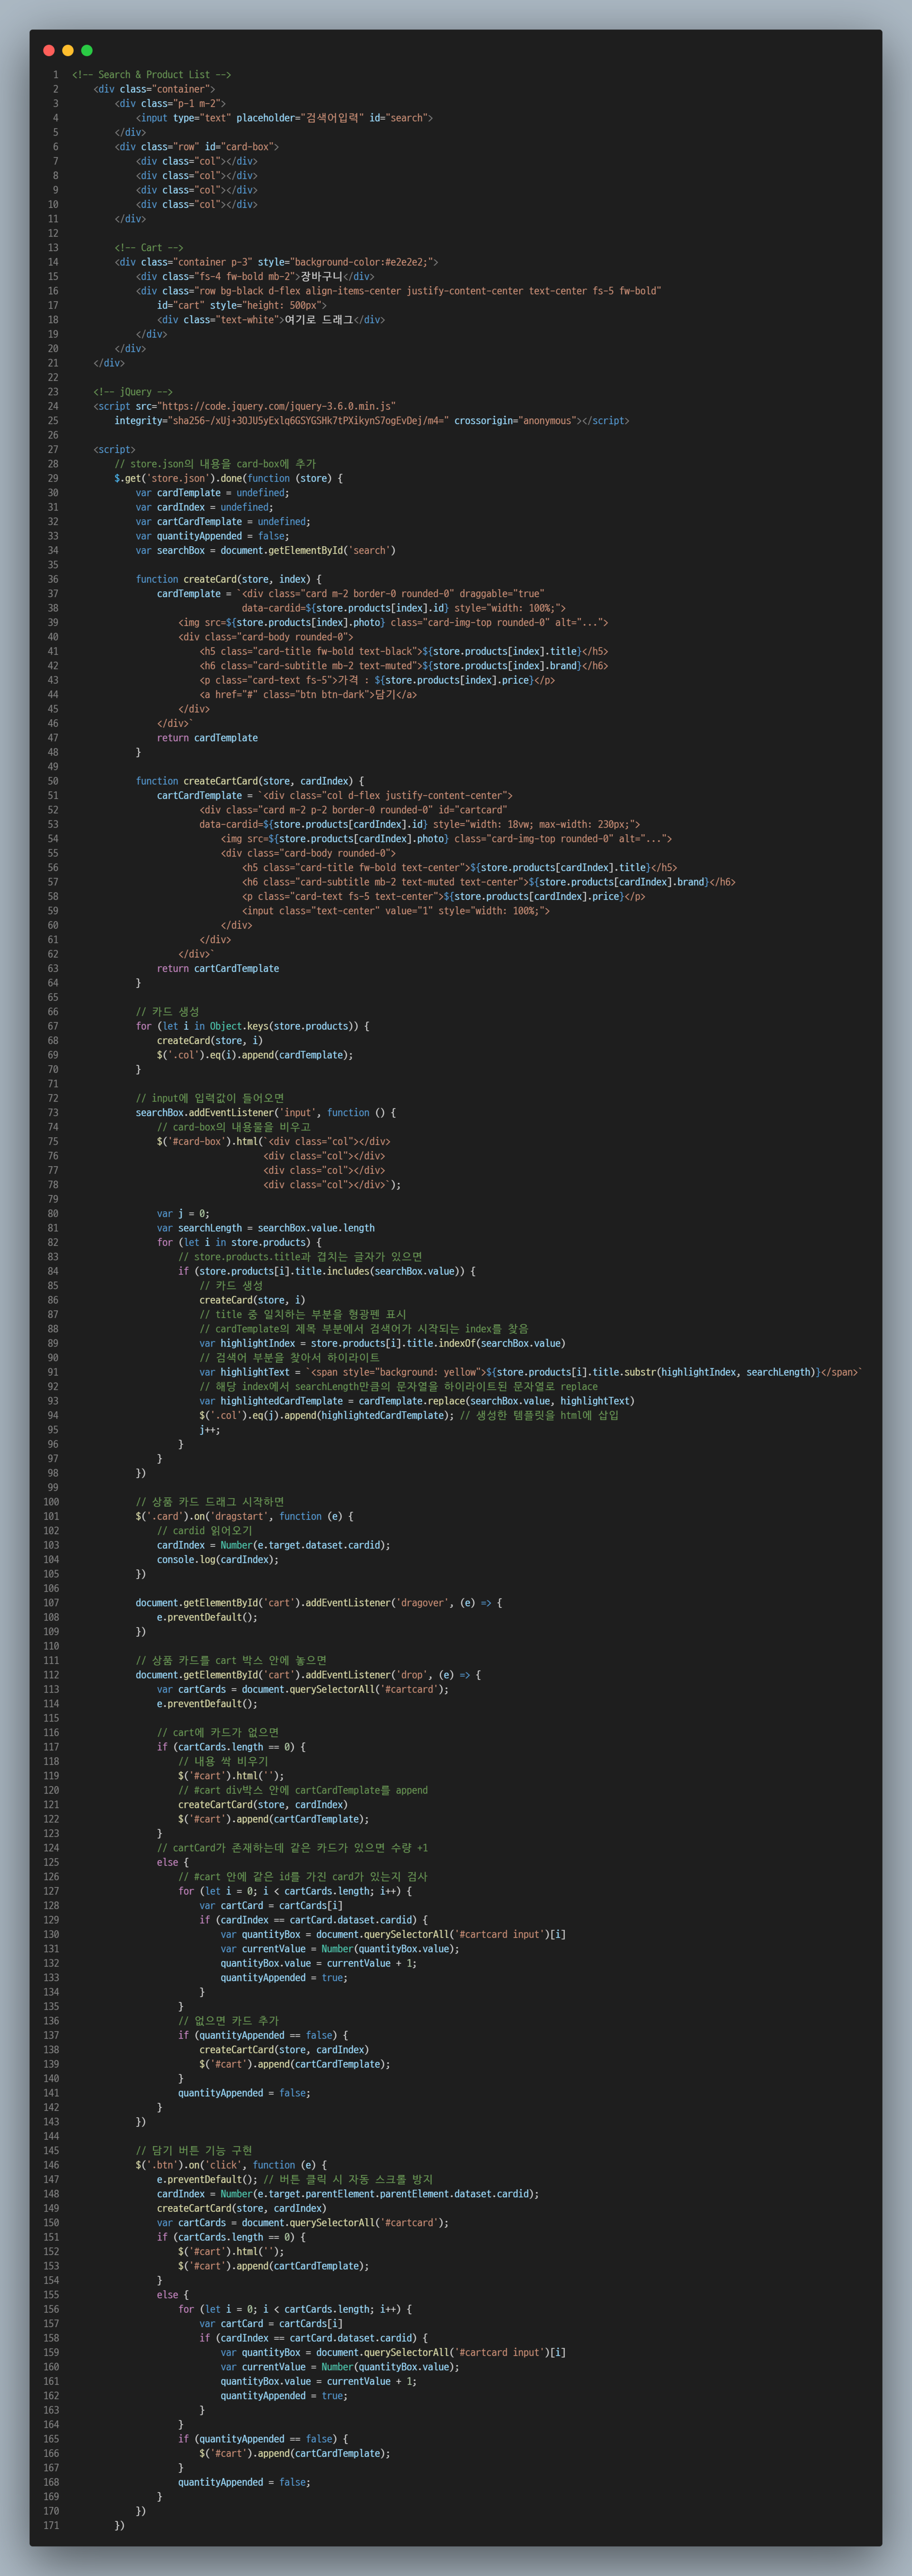Click the "$('.card').on('dragstart'" line
The width and height of the screenshot is (912, 2576).
point(244,1517)
